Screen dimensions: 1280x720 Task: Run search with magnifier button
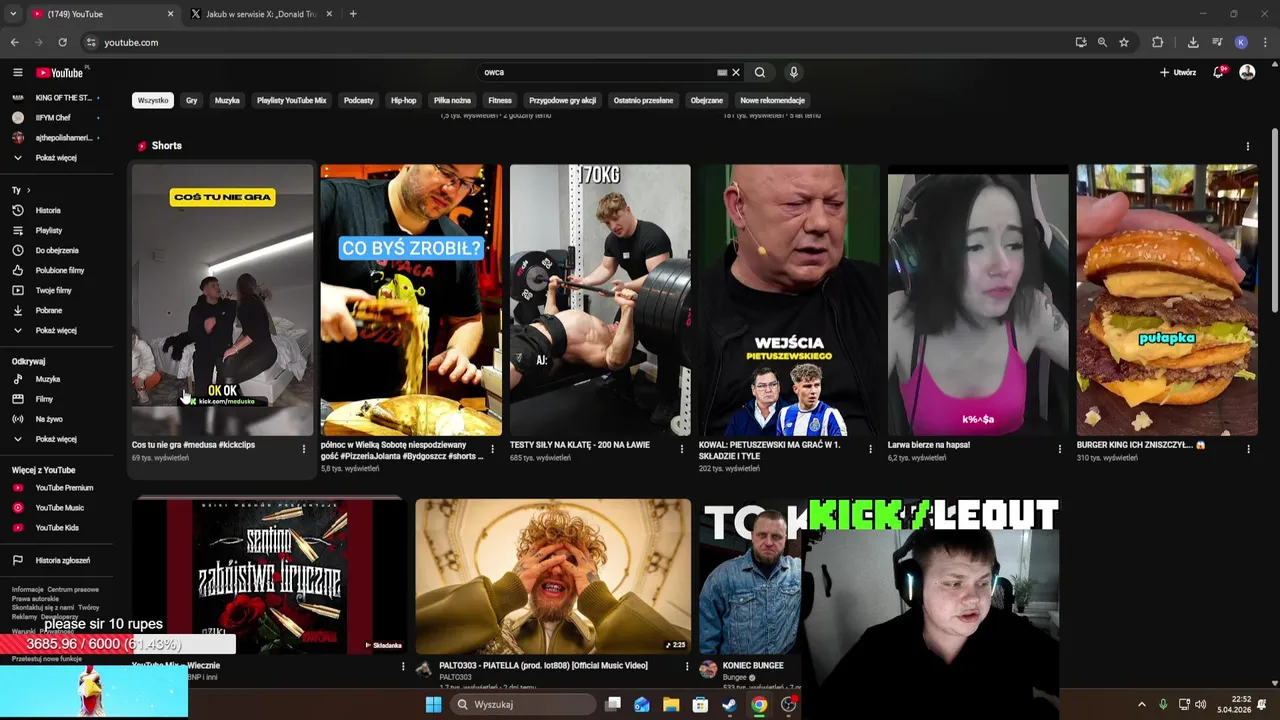click(760, 72)
